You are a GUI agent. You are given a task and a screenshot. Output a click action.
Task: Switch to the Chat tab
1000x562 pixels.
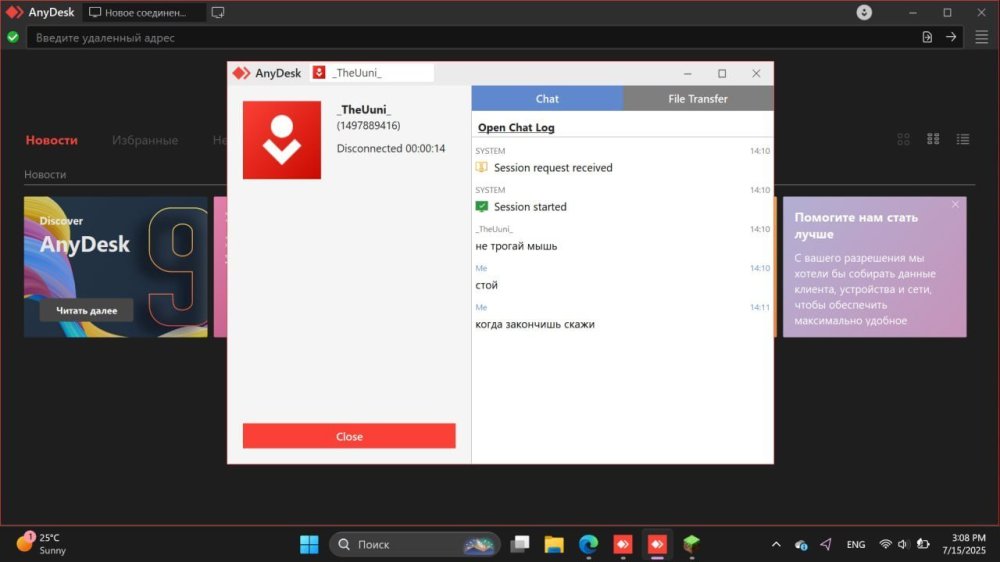(547, 99)
